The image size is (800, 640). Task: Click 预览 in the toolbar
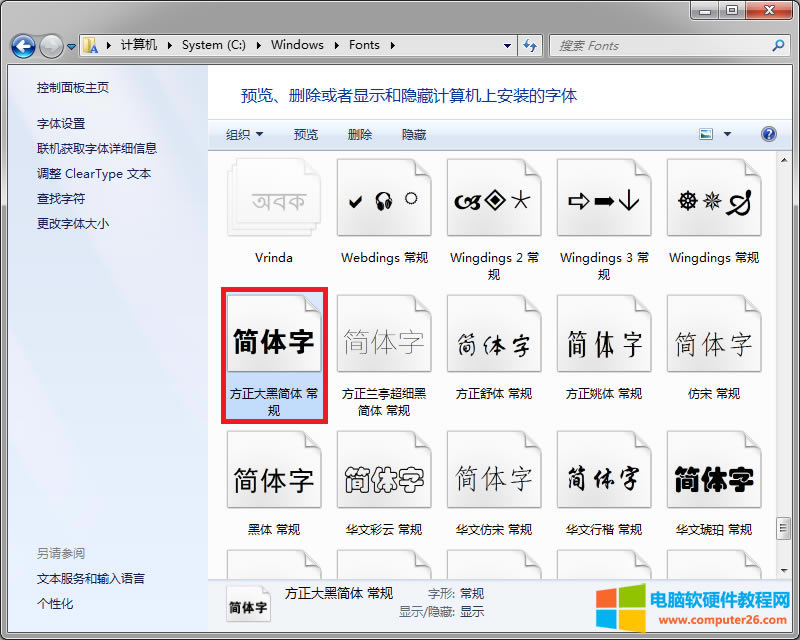pos(306,135)
